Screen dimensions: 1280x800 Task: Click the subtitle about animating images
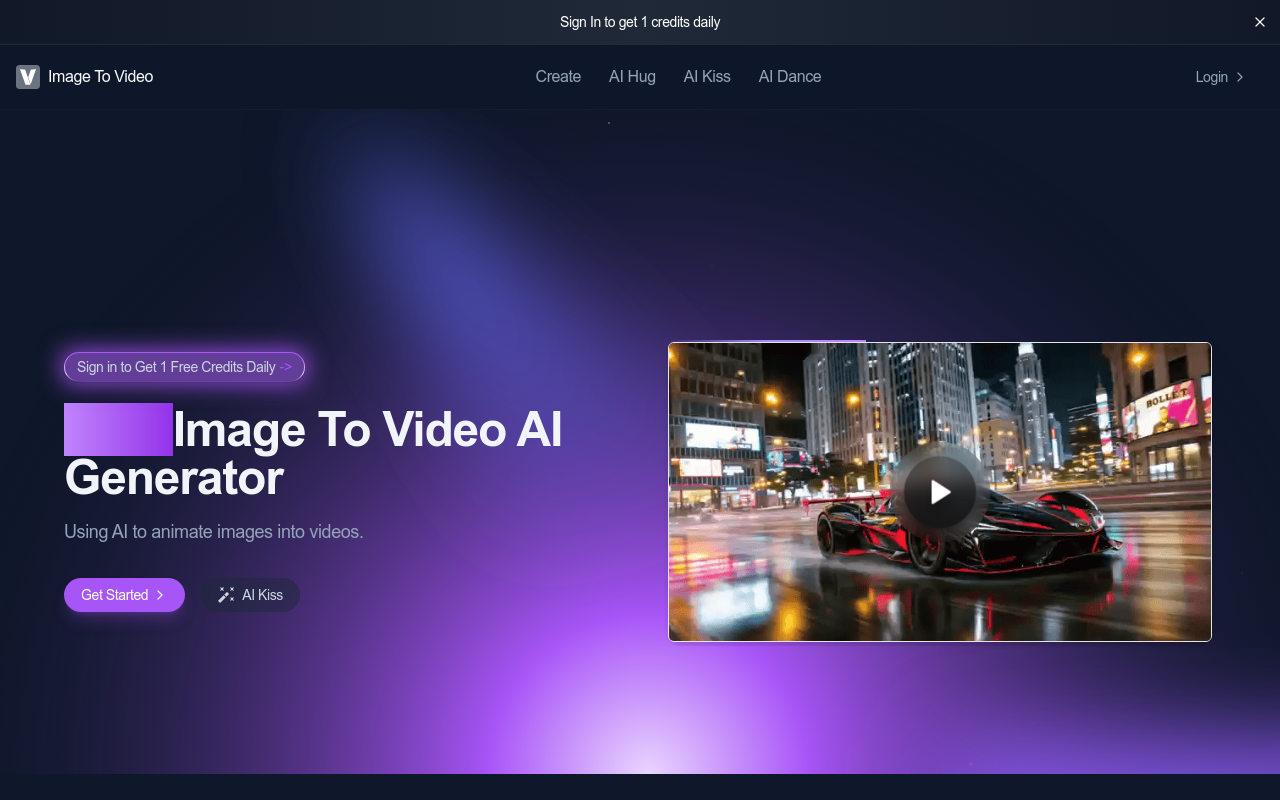pyautogui.click(x=214, y=532)
